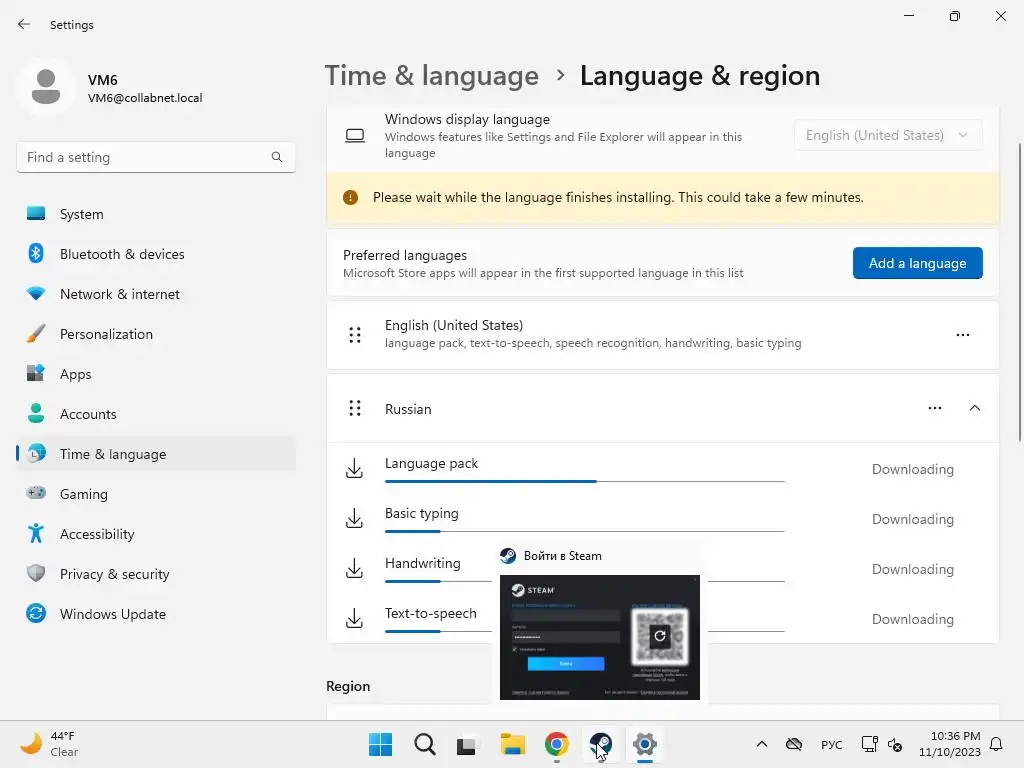Click drag handle for English (United States)

(x=355, y=334)
